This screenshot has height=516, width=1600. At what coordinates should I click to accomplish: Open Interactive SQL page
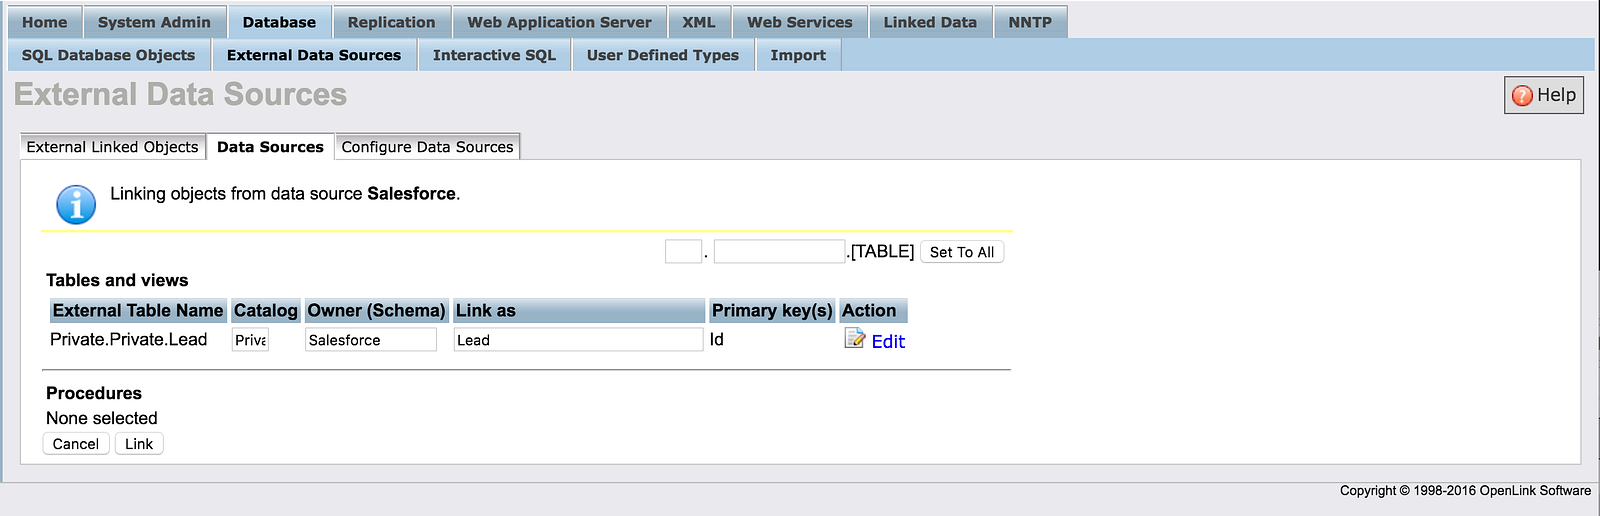tap(494, 55)
